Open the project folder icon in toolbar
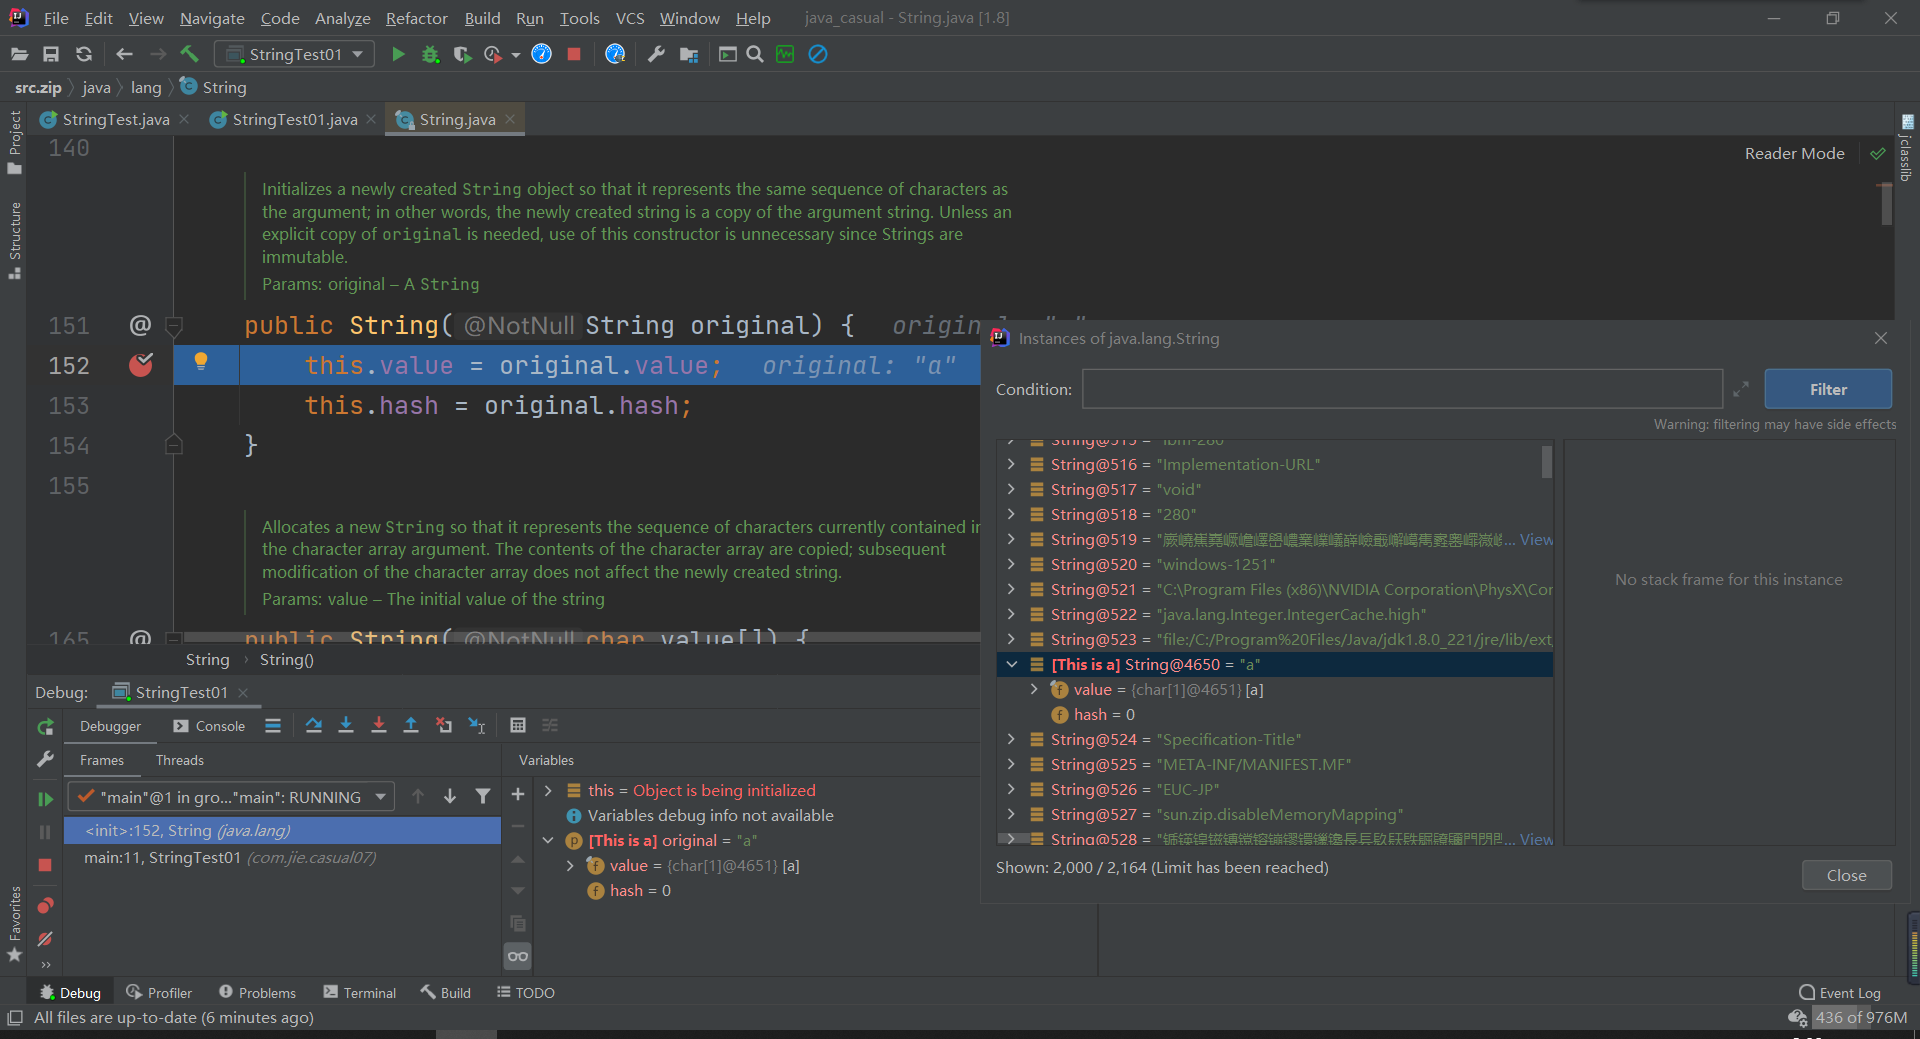 19,54
